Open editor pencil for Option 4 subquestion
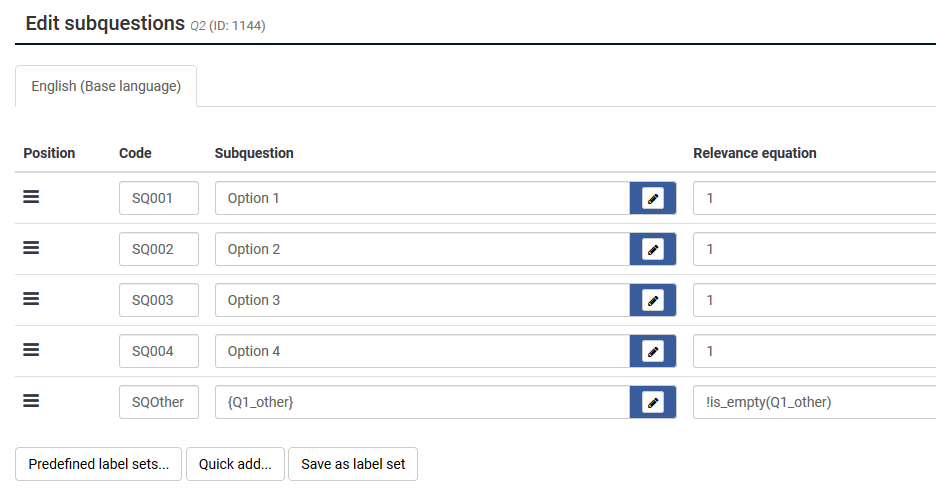Image resolution: width=936 pixels, height=499 pixels. click(652, 351)
